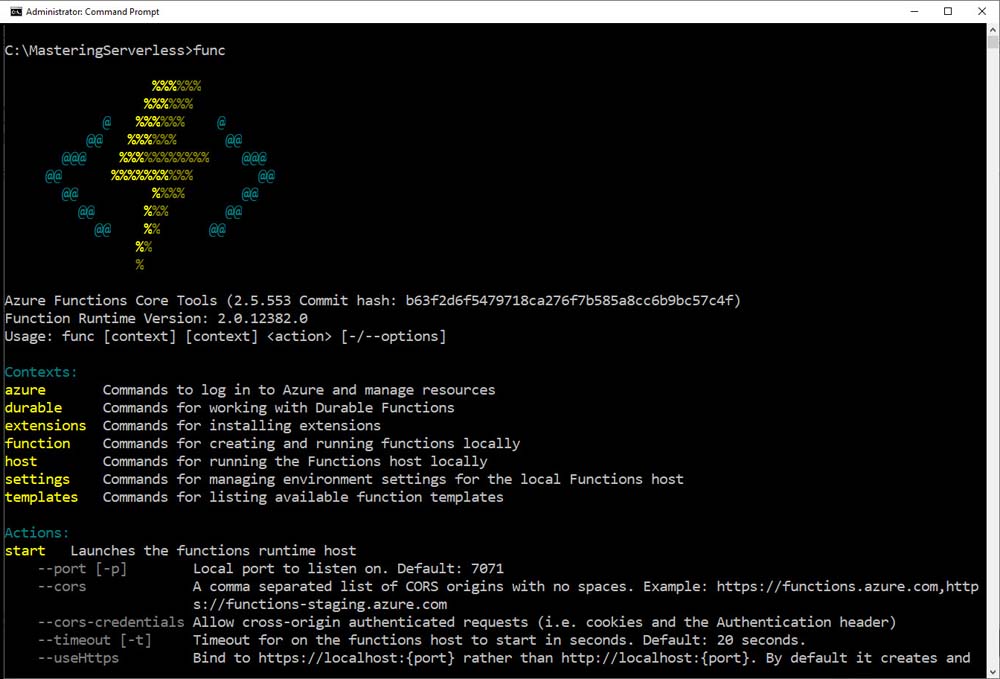Click the 'function' context keyword

(37, 444)
